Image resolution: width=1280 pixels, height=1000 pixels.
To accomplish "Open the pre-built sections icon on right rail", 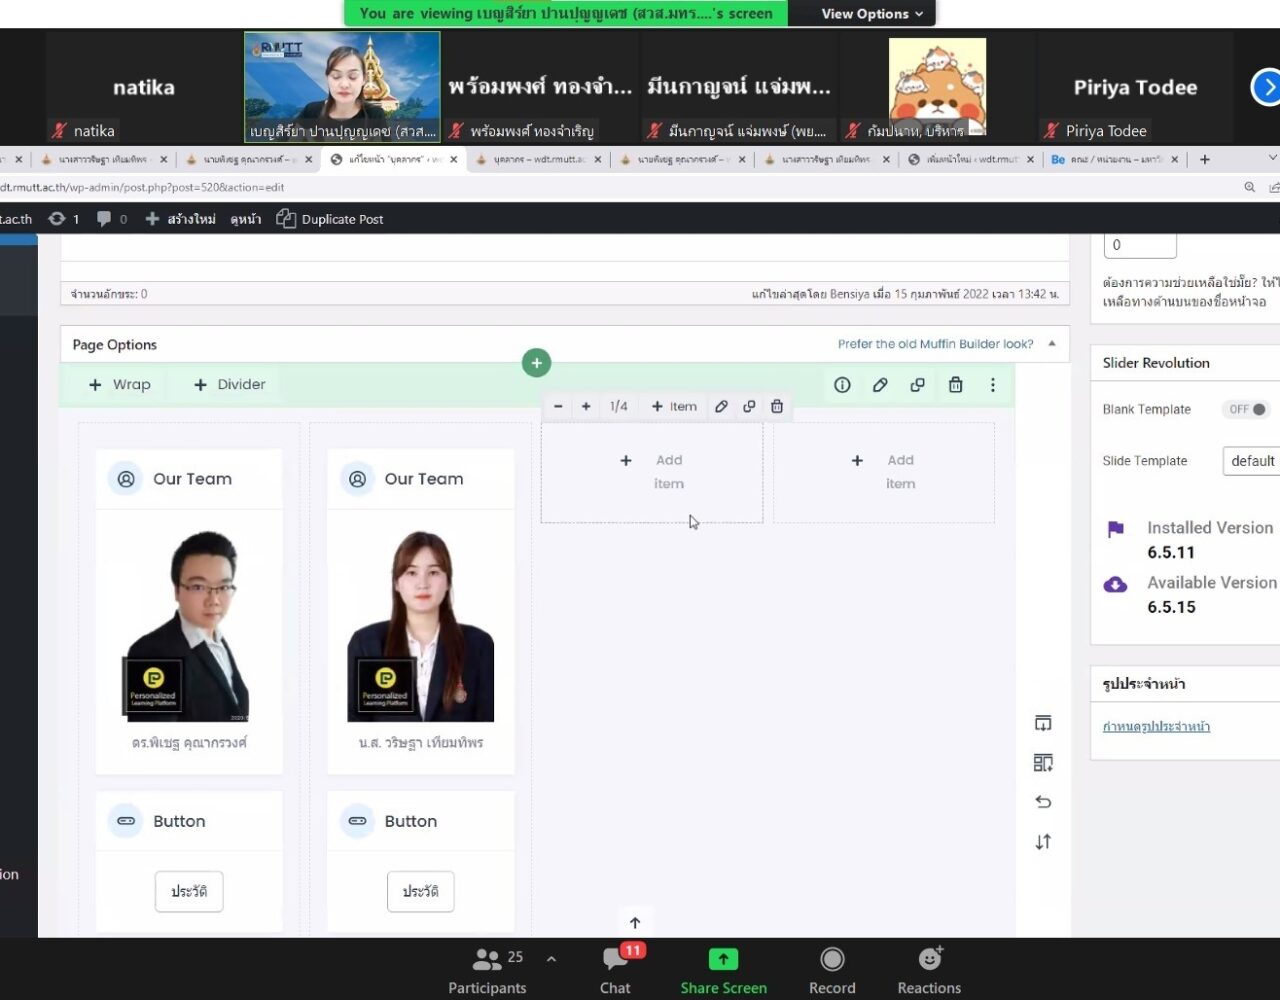I will [1043, 763].
